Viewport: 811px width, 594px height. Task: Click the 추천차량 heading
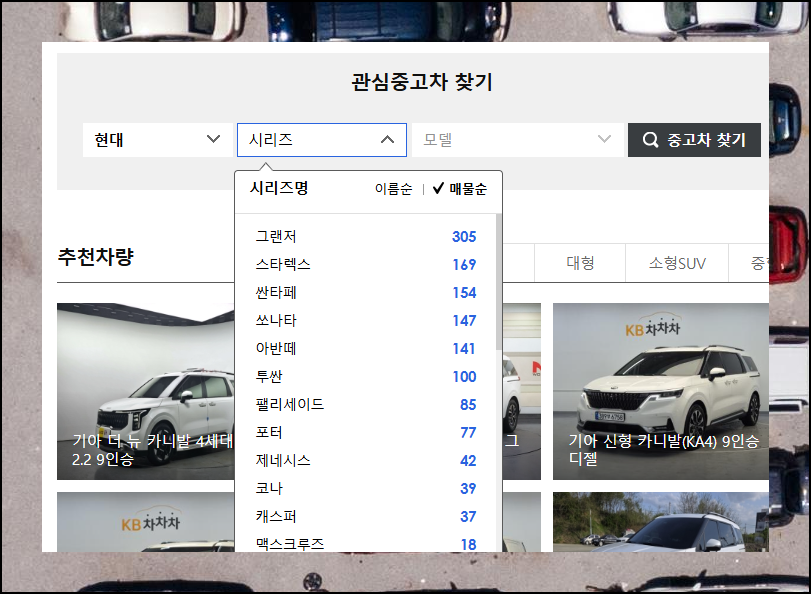(x=96, y=257)
